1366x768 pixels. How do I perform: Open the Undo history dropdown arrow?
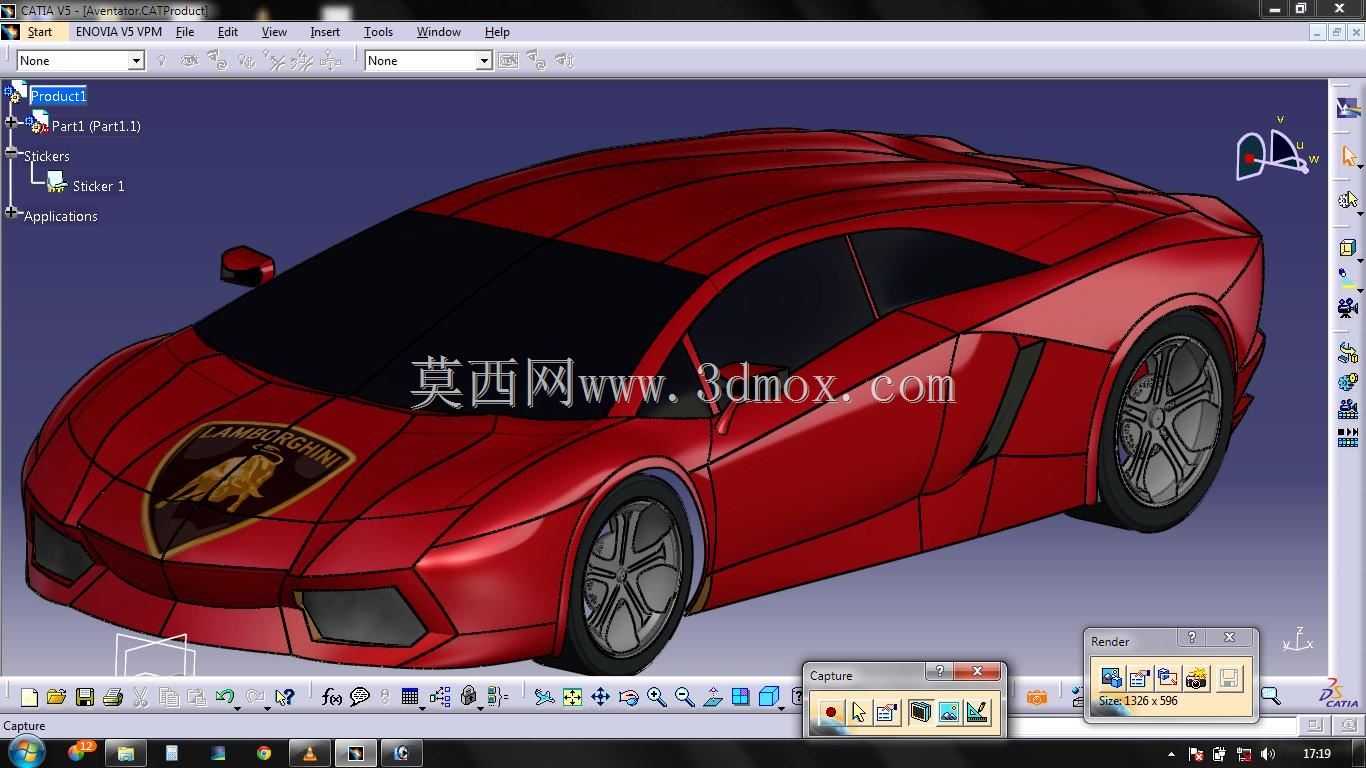pyautogui.click(x=238, y=707)
